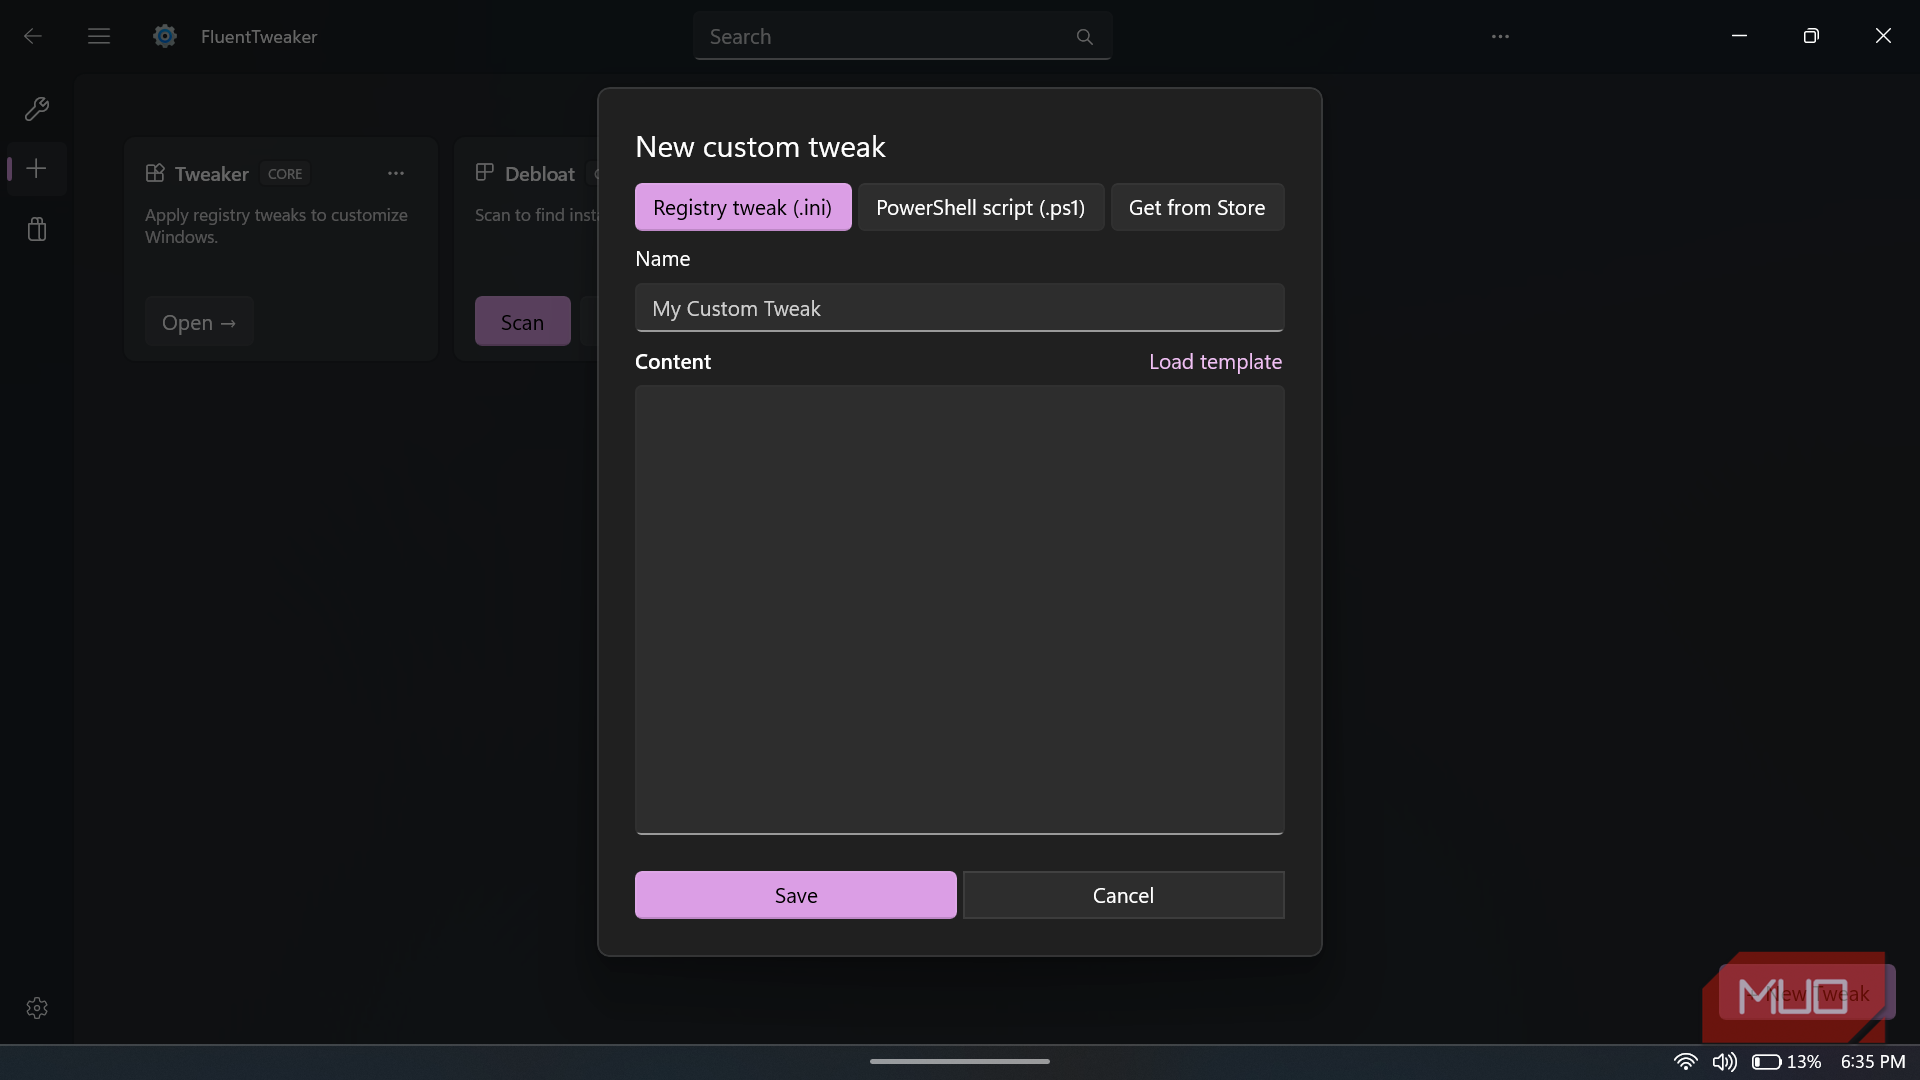
Task: Click into the Content text area
Action: tap(960, 610)
